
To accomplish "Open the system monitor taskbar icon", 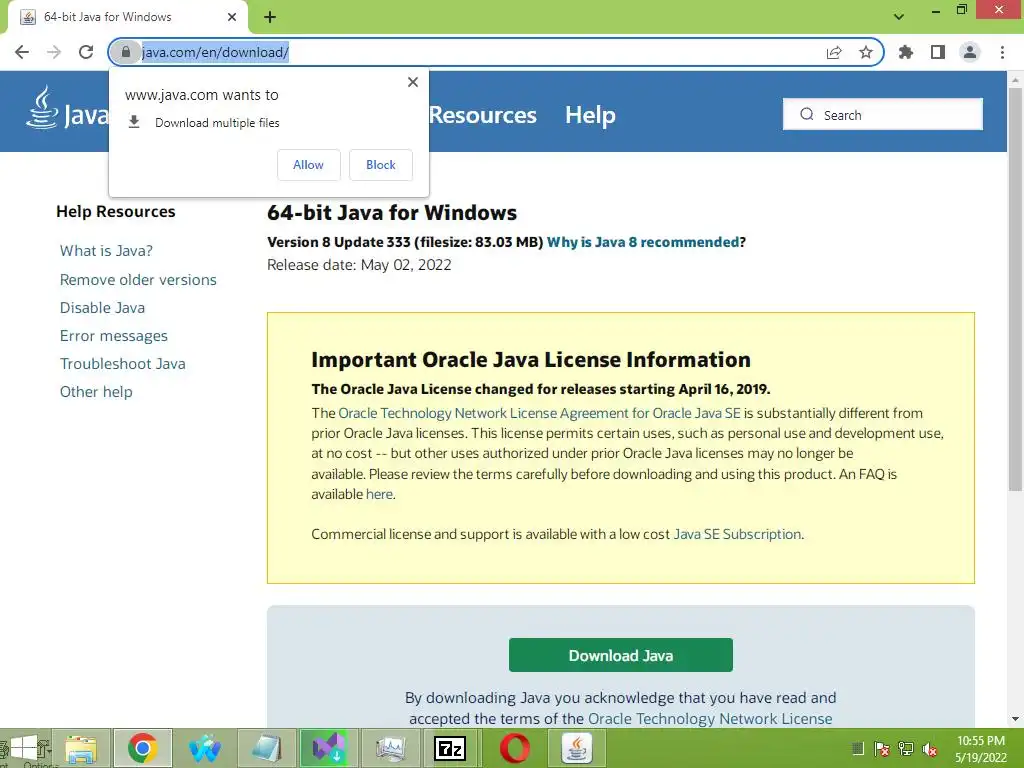I will tap(391, 748).
